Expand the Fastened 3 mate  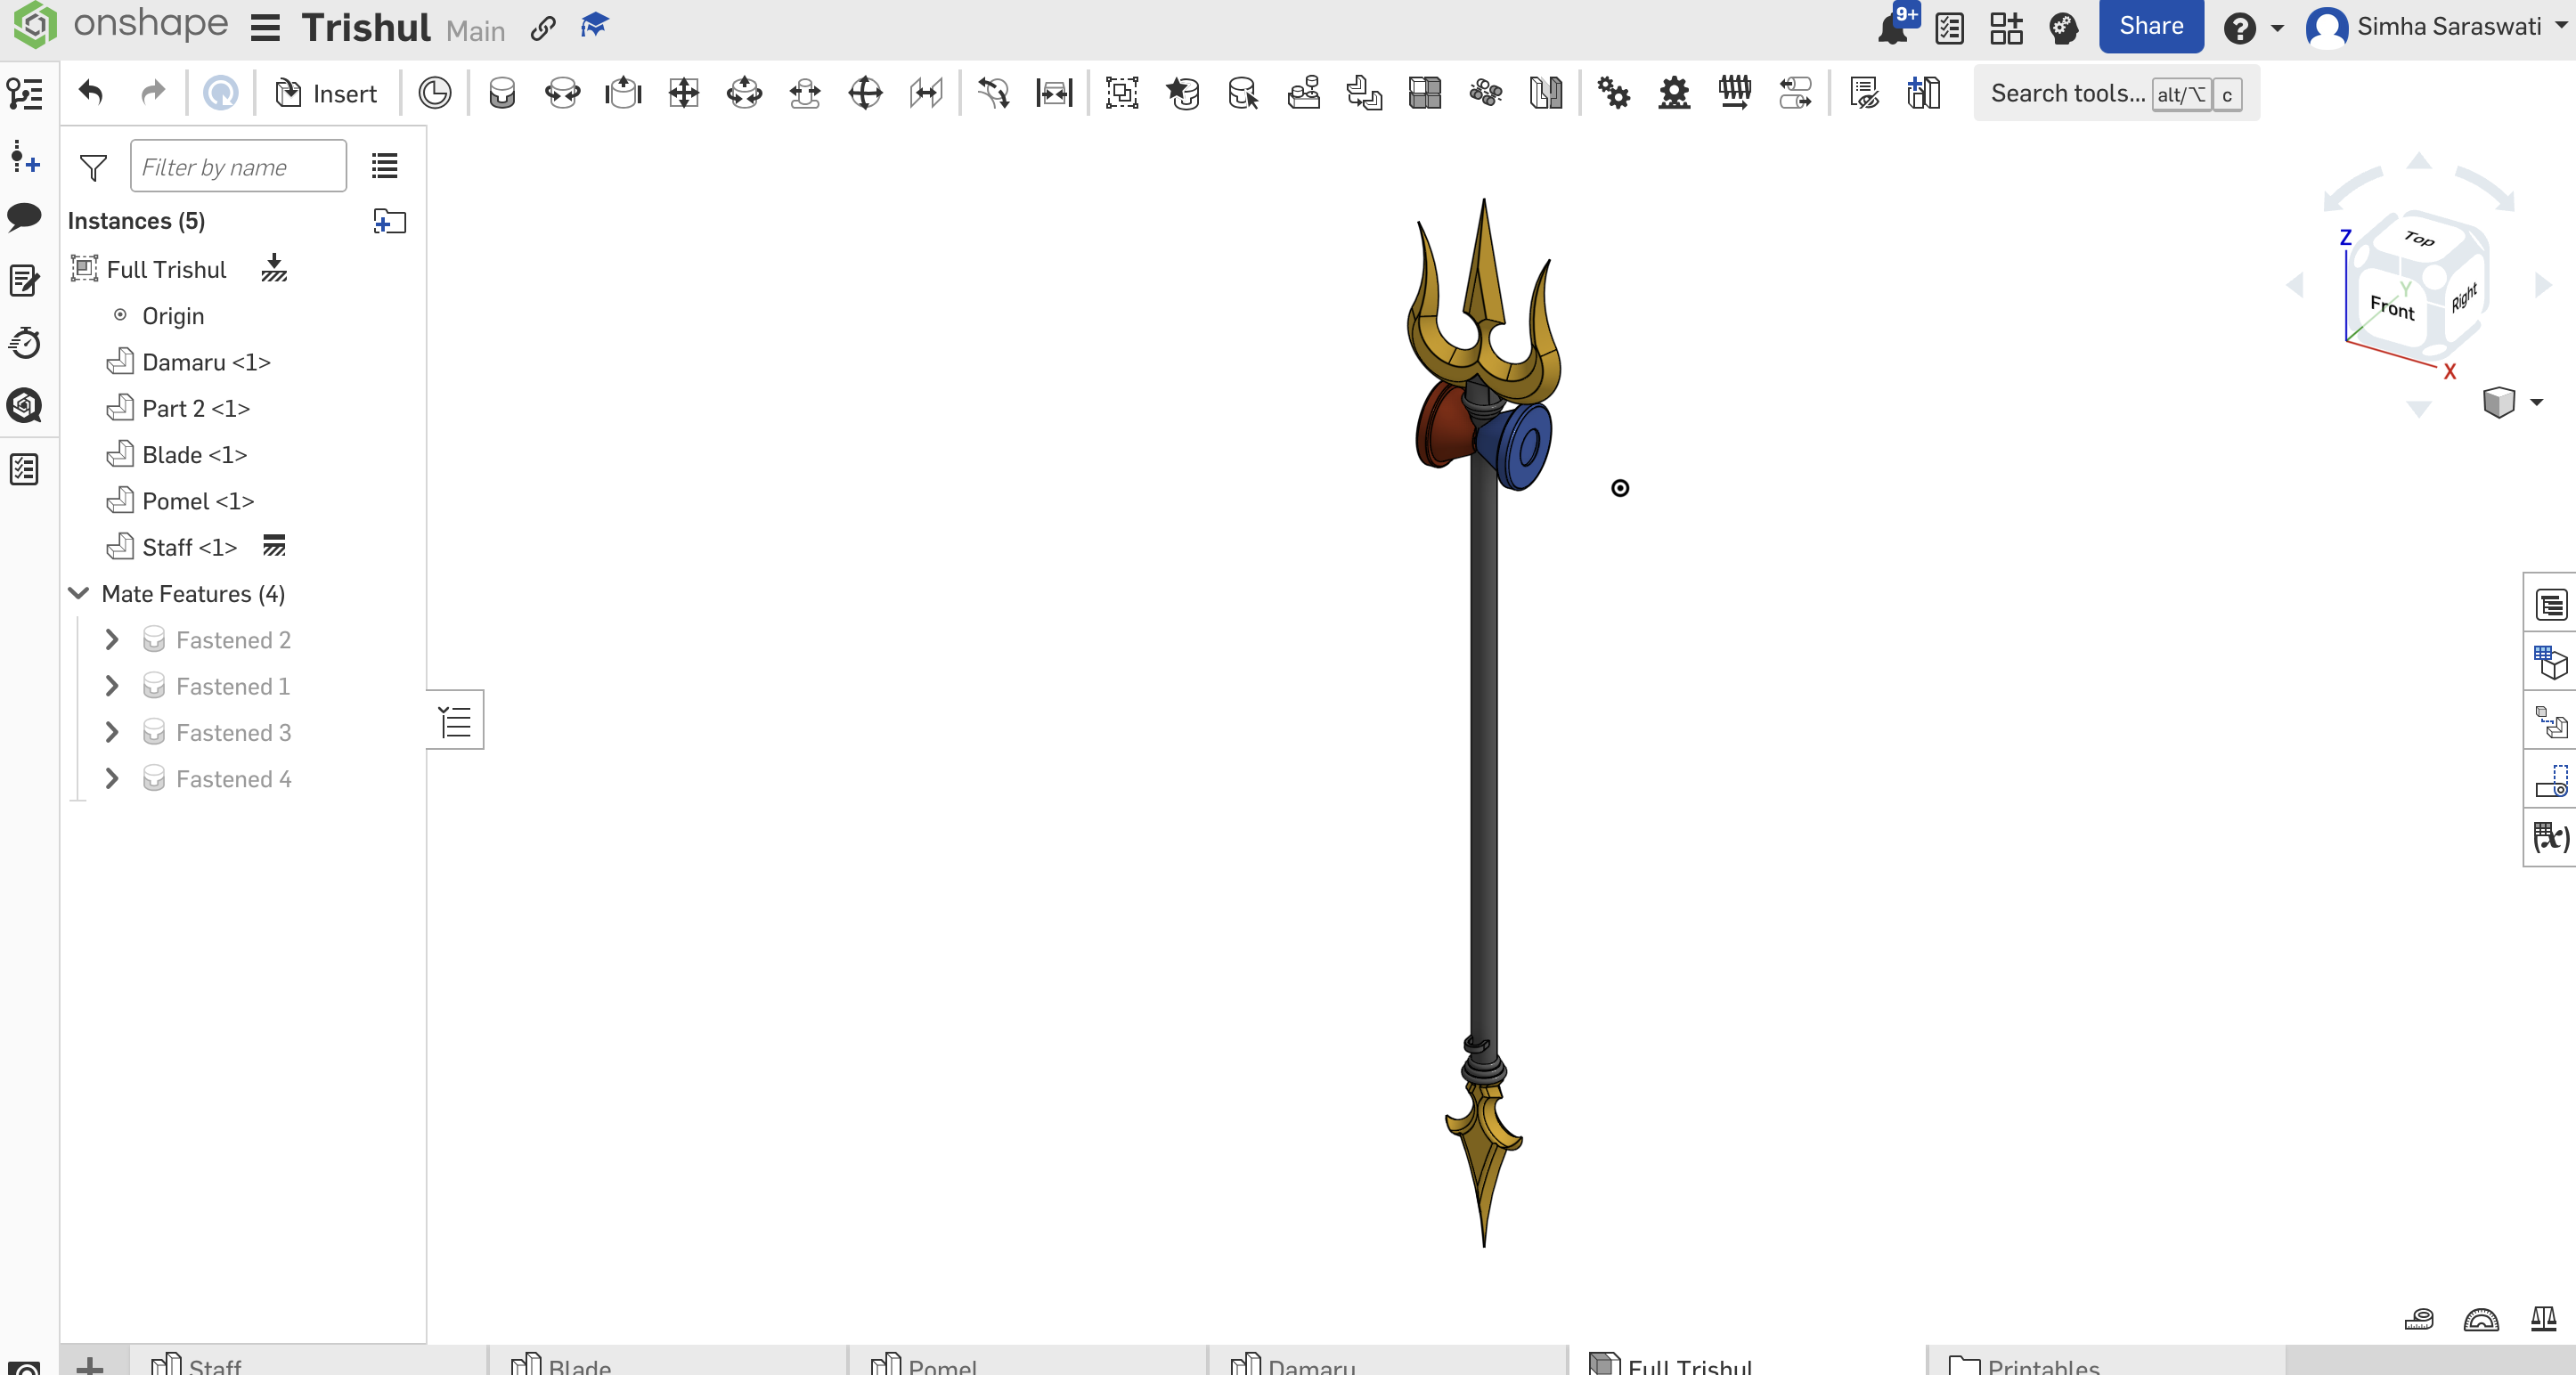point(112,732)
